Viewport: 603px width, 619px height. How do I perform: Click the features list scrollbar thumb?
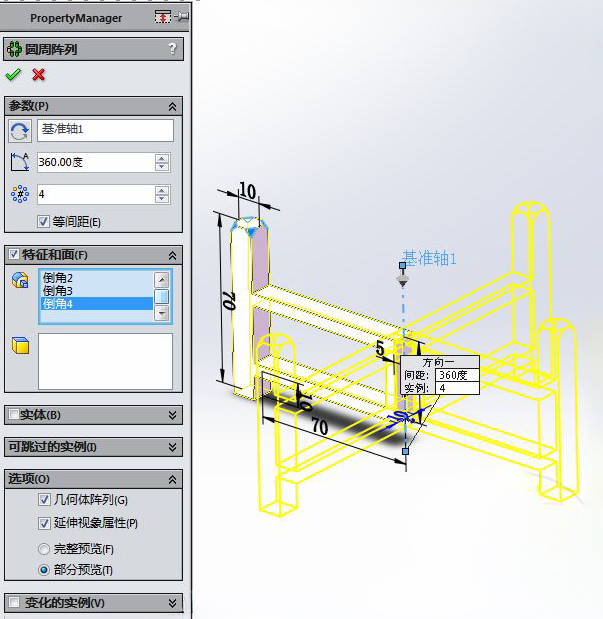click(162, 296)
